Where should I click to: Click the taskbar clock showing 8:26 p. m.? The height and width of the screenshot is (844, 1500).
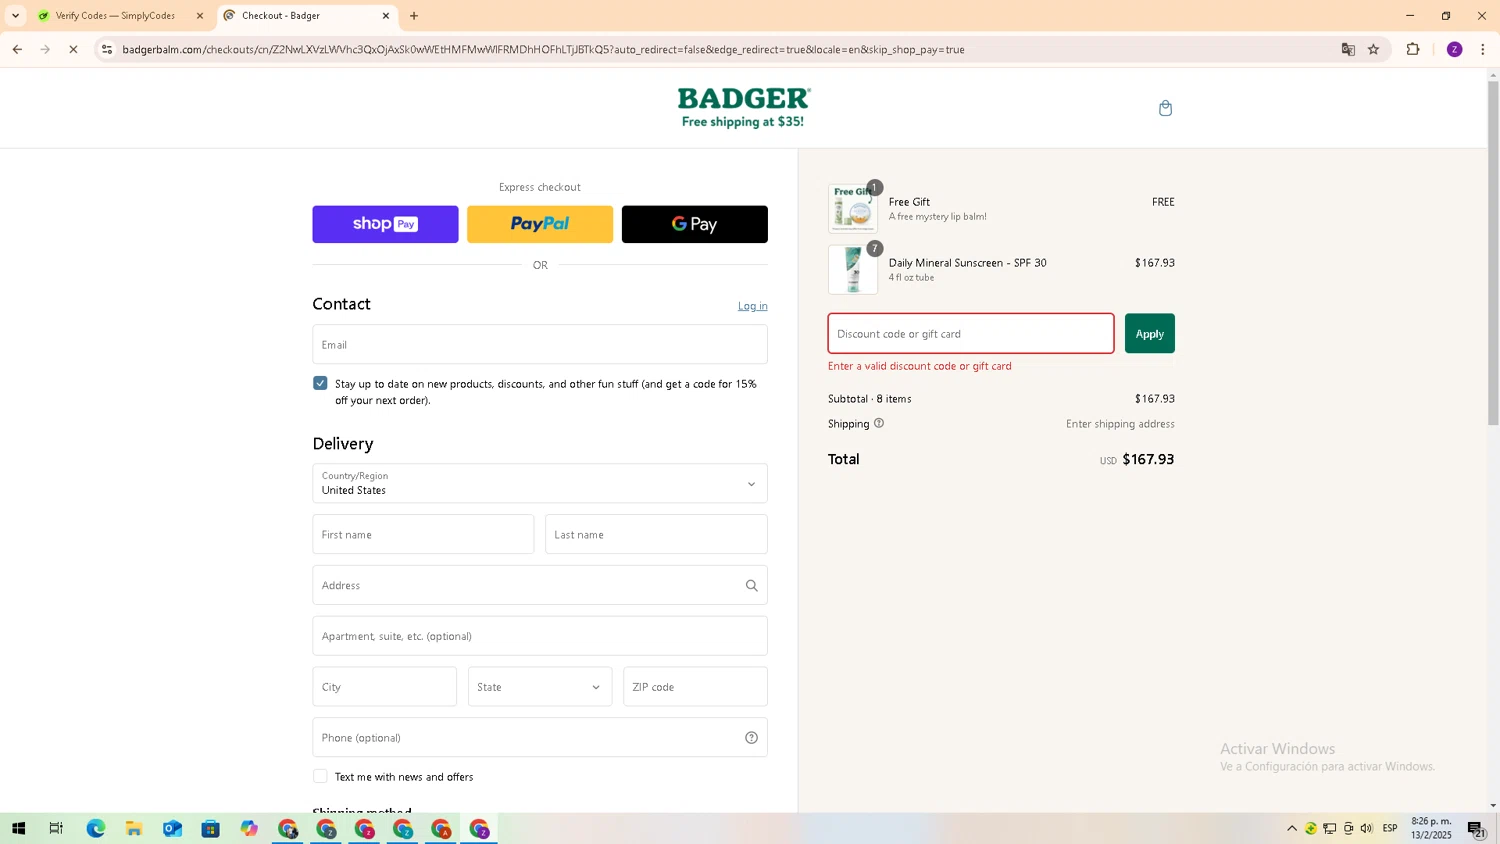click(1431, 828)
